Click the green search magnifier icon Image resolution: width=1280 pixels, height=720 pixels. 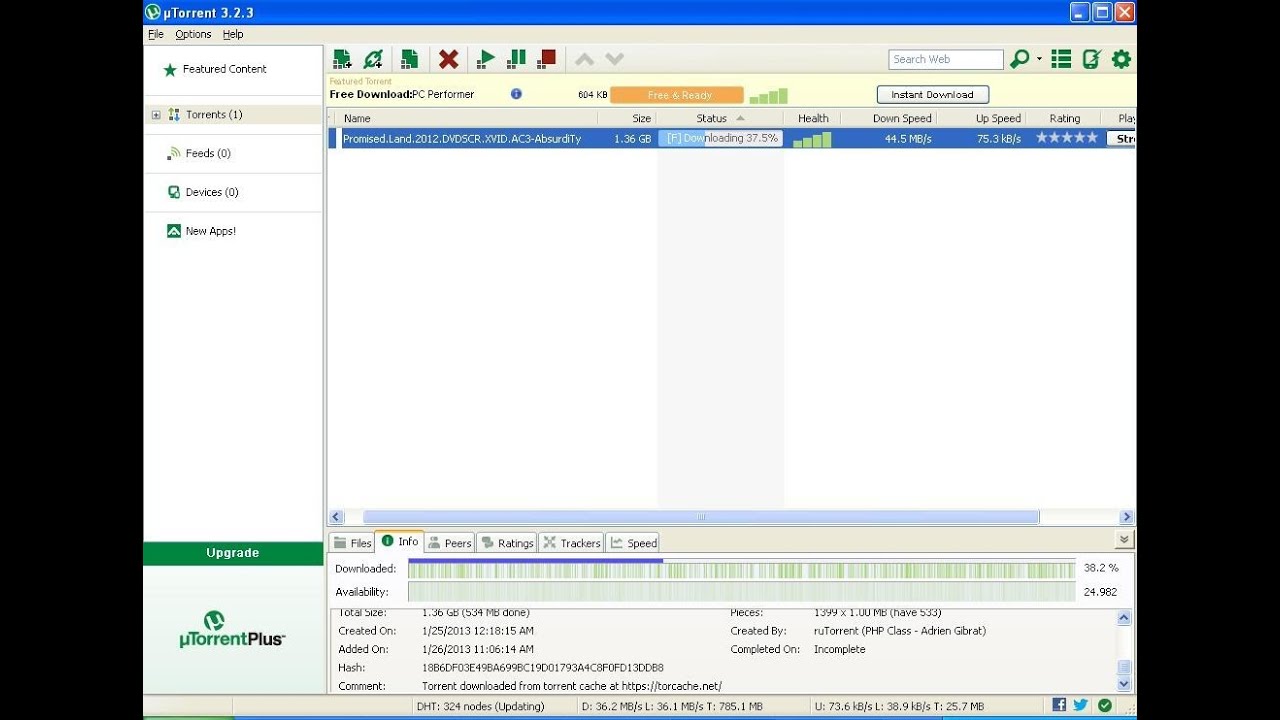1019,59
